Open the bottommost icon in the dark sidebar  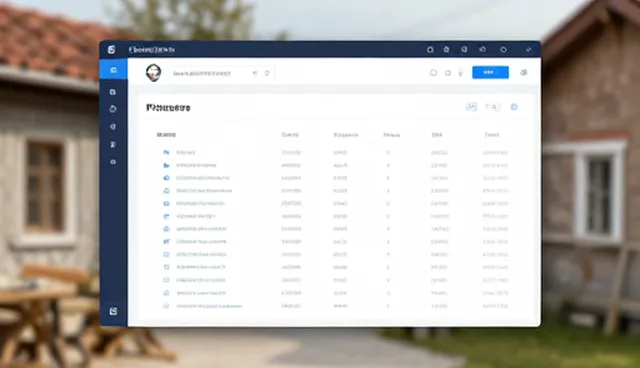(x=113, y=311)
